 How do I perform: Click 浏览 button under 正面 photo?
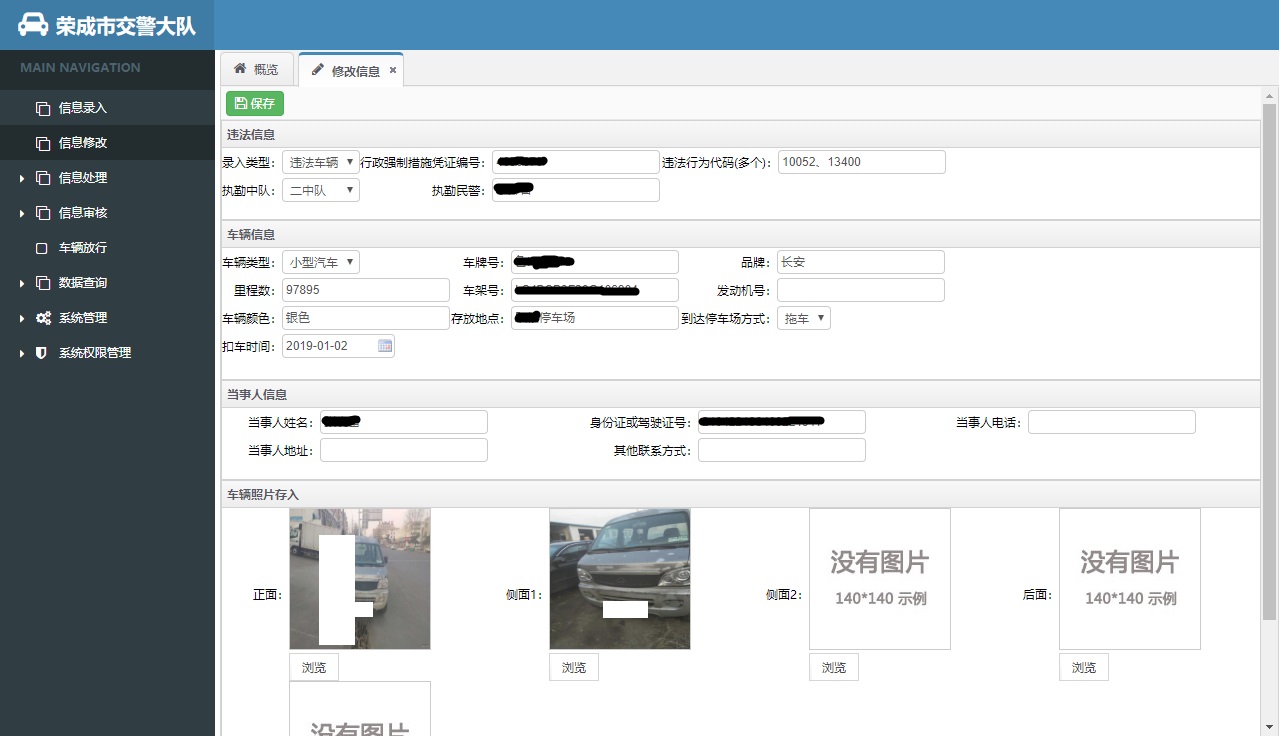(x=314, y=667)
